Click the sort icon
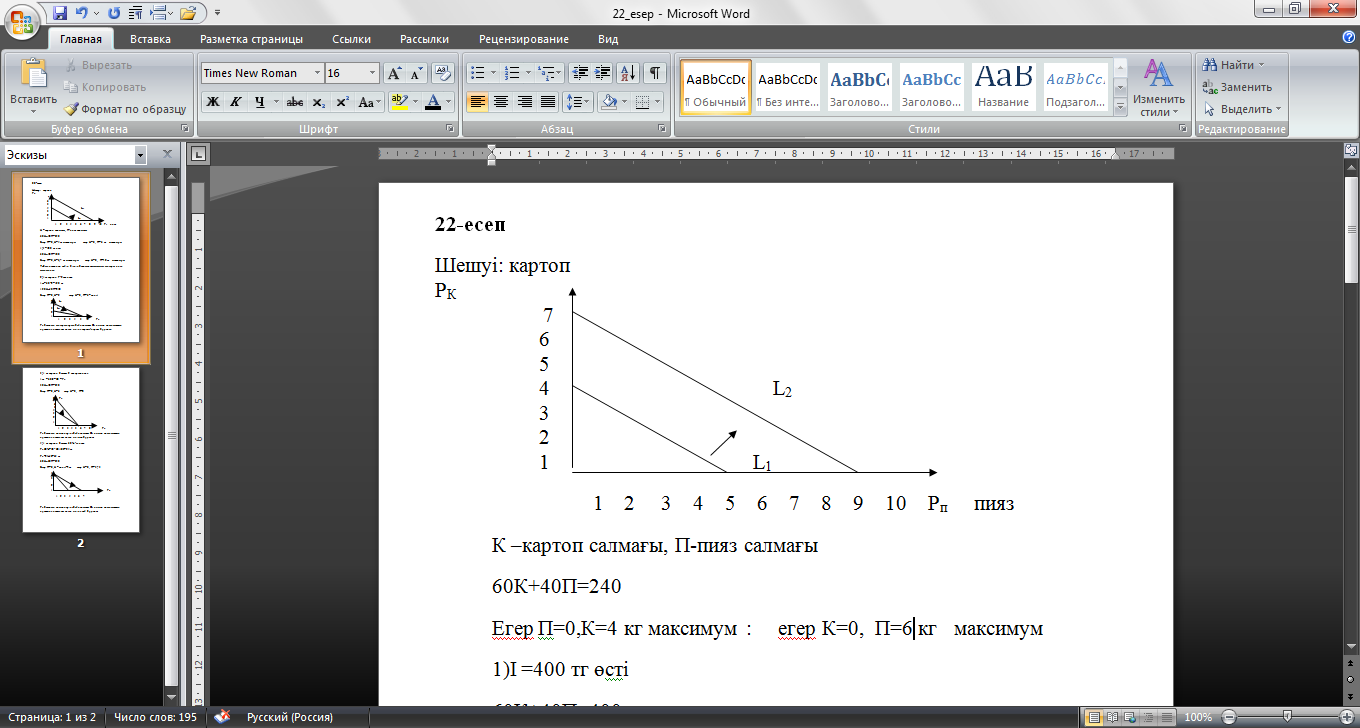1360x728 pixels. point(628,73)
